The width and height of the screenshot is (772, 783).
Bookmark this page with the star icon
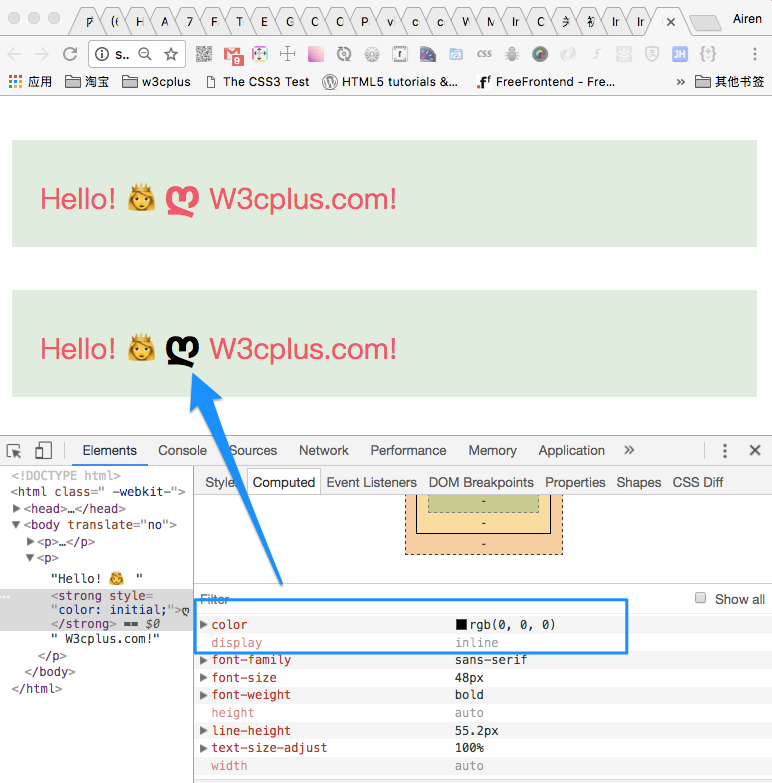coord(171,54)
